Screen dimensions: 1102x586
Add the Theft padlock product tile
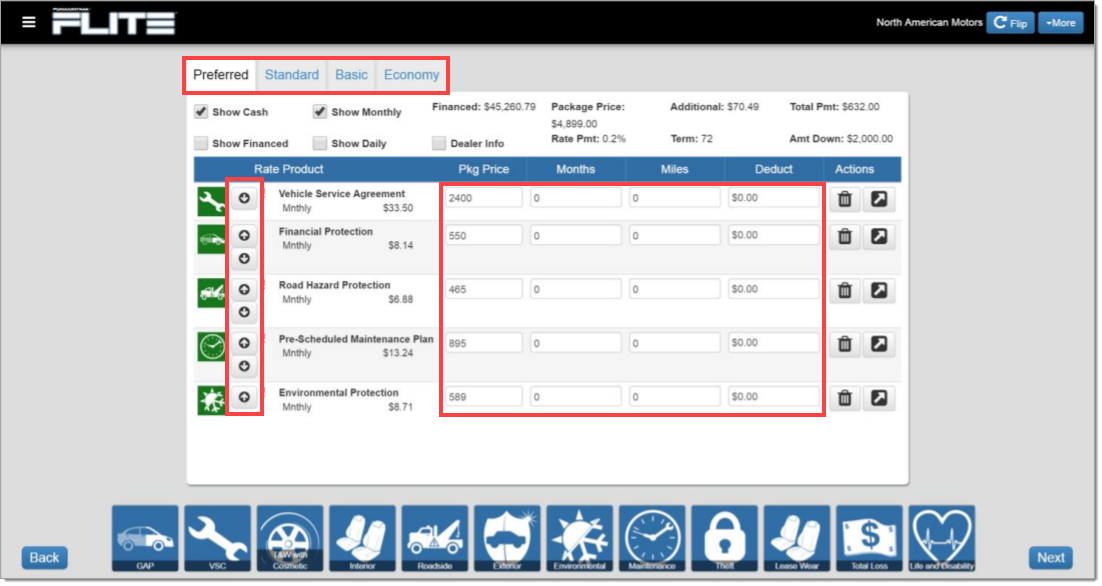coord(724,539)
